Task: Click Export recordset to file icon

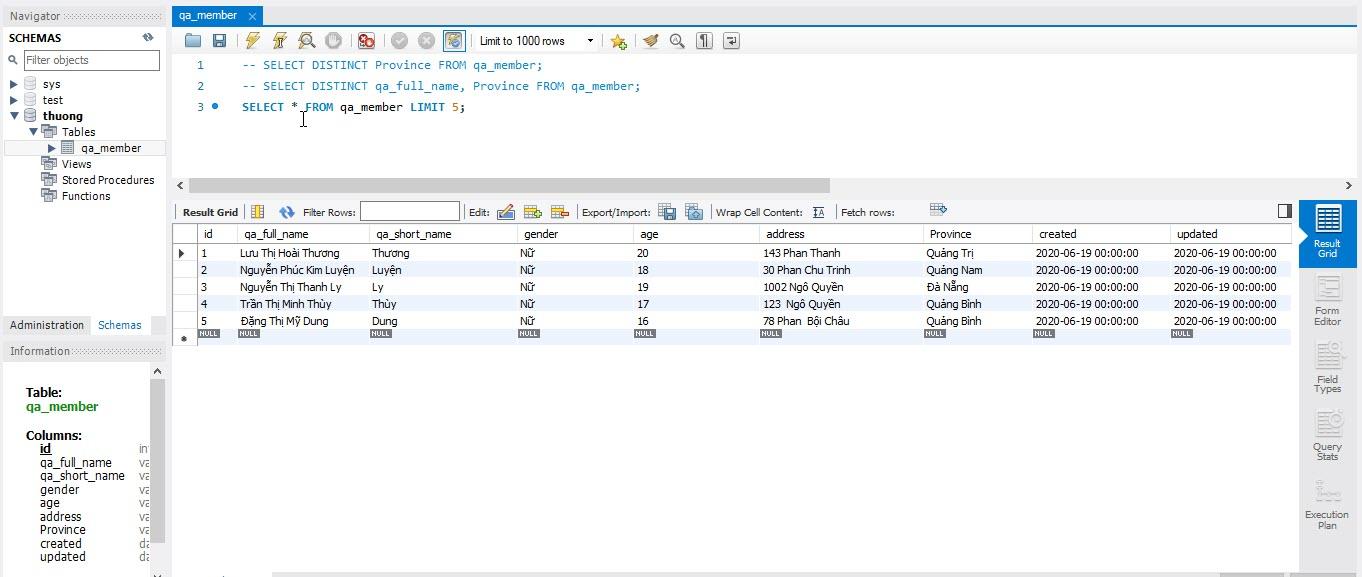Action: click(667, 212)
